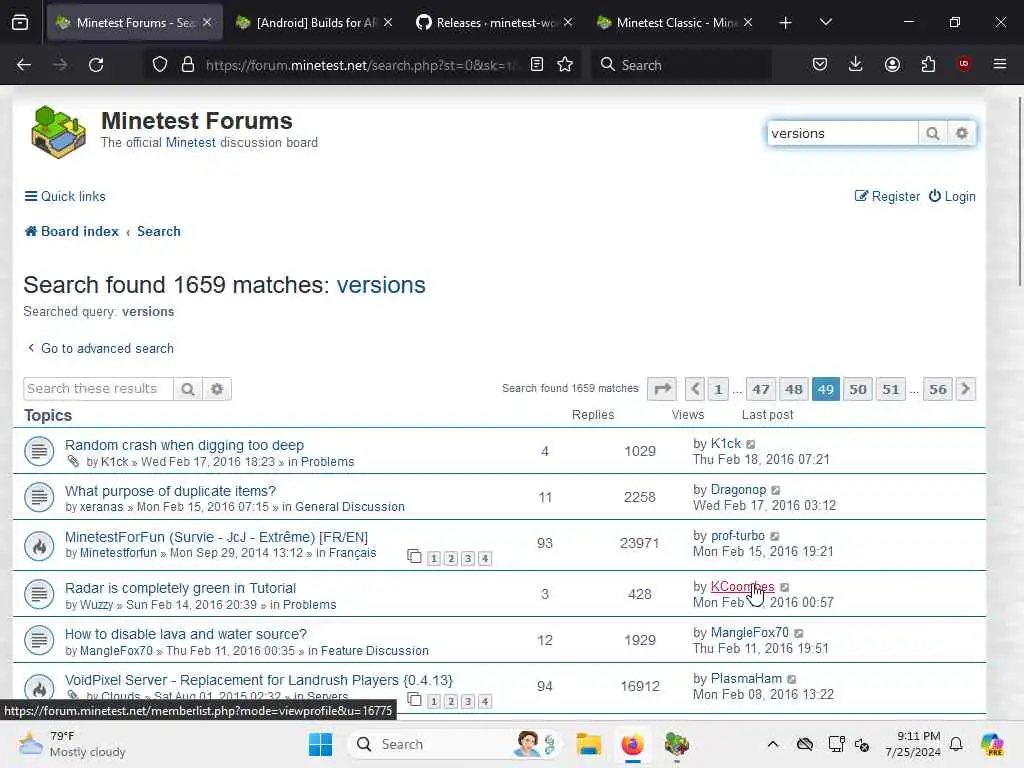Open Windows Start menu
The width and height of the screenshot is (1024, 768).
pyautogui.click(x=320, y=744)
